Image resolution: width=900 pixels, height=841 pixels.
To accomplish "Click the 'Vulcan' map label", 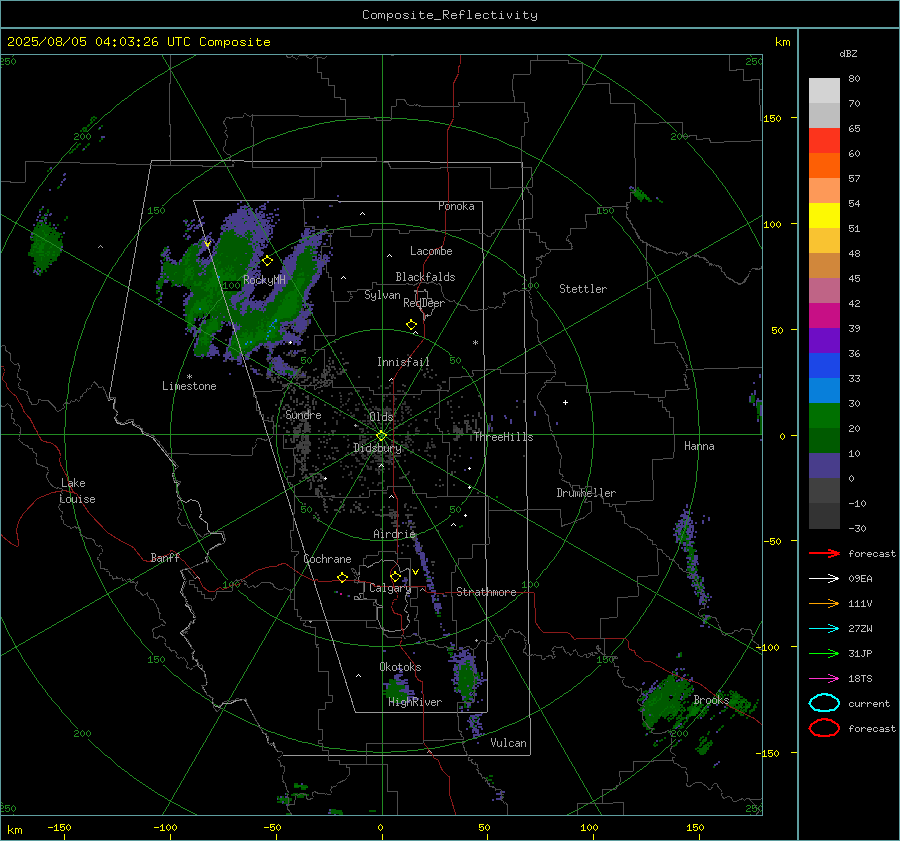I will point(508,743).
